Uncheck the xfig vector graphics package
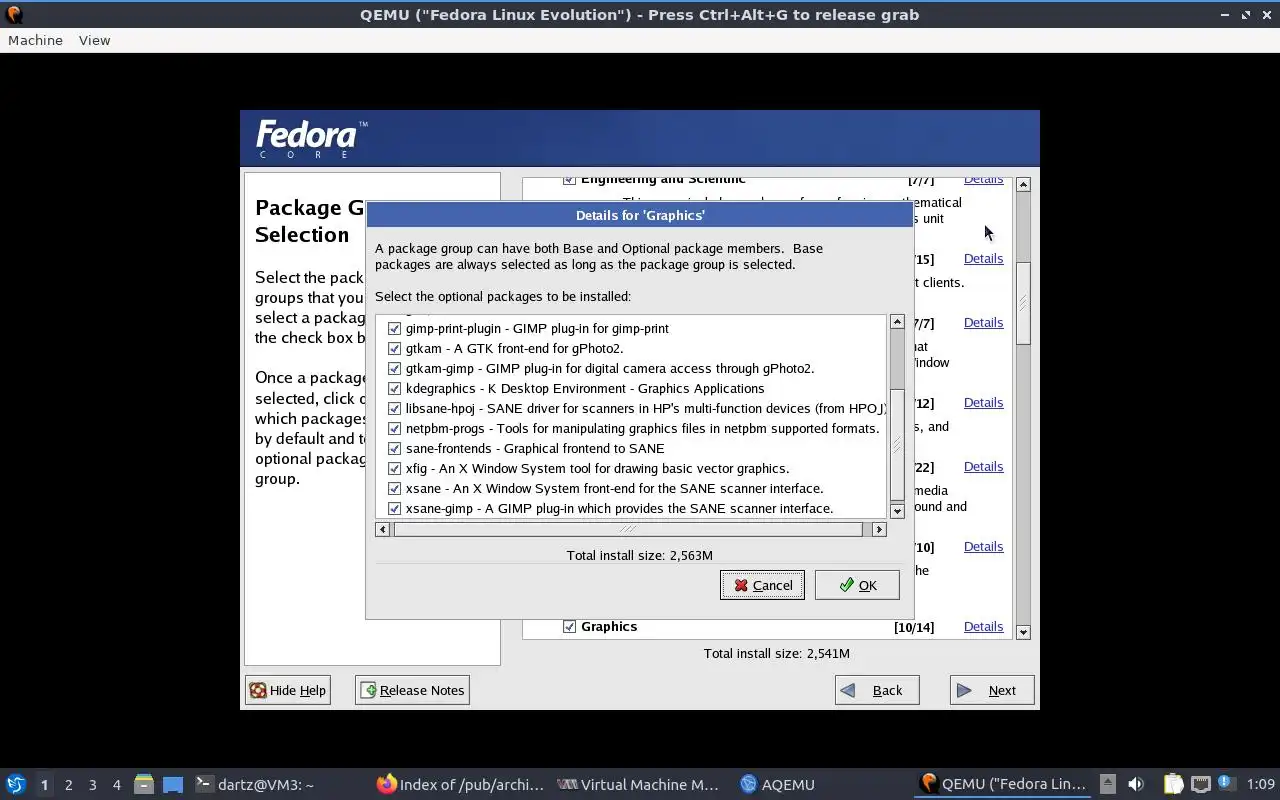Viewport: 1280px width, 800px height. 394,468
